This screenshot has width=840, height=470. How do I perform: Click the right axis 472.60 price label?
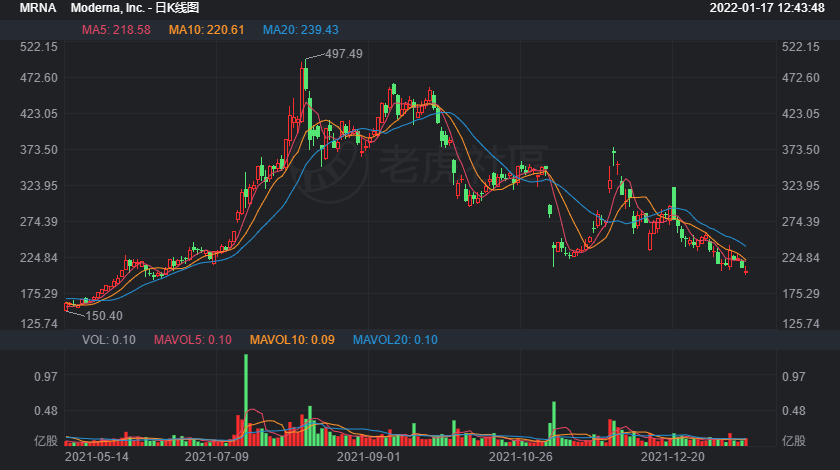(800, 78)
